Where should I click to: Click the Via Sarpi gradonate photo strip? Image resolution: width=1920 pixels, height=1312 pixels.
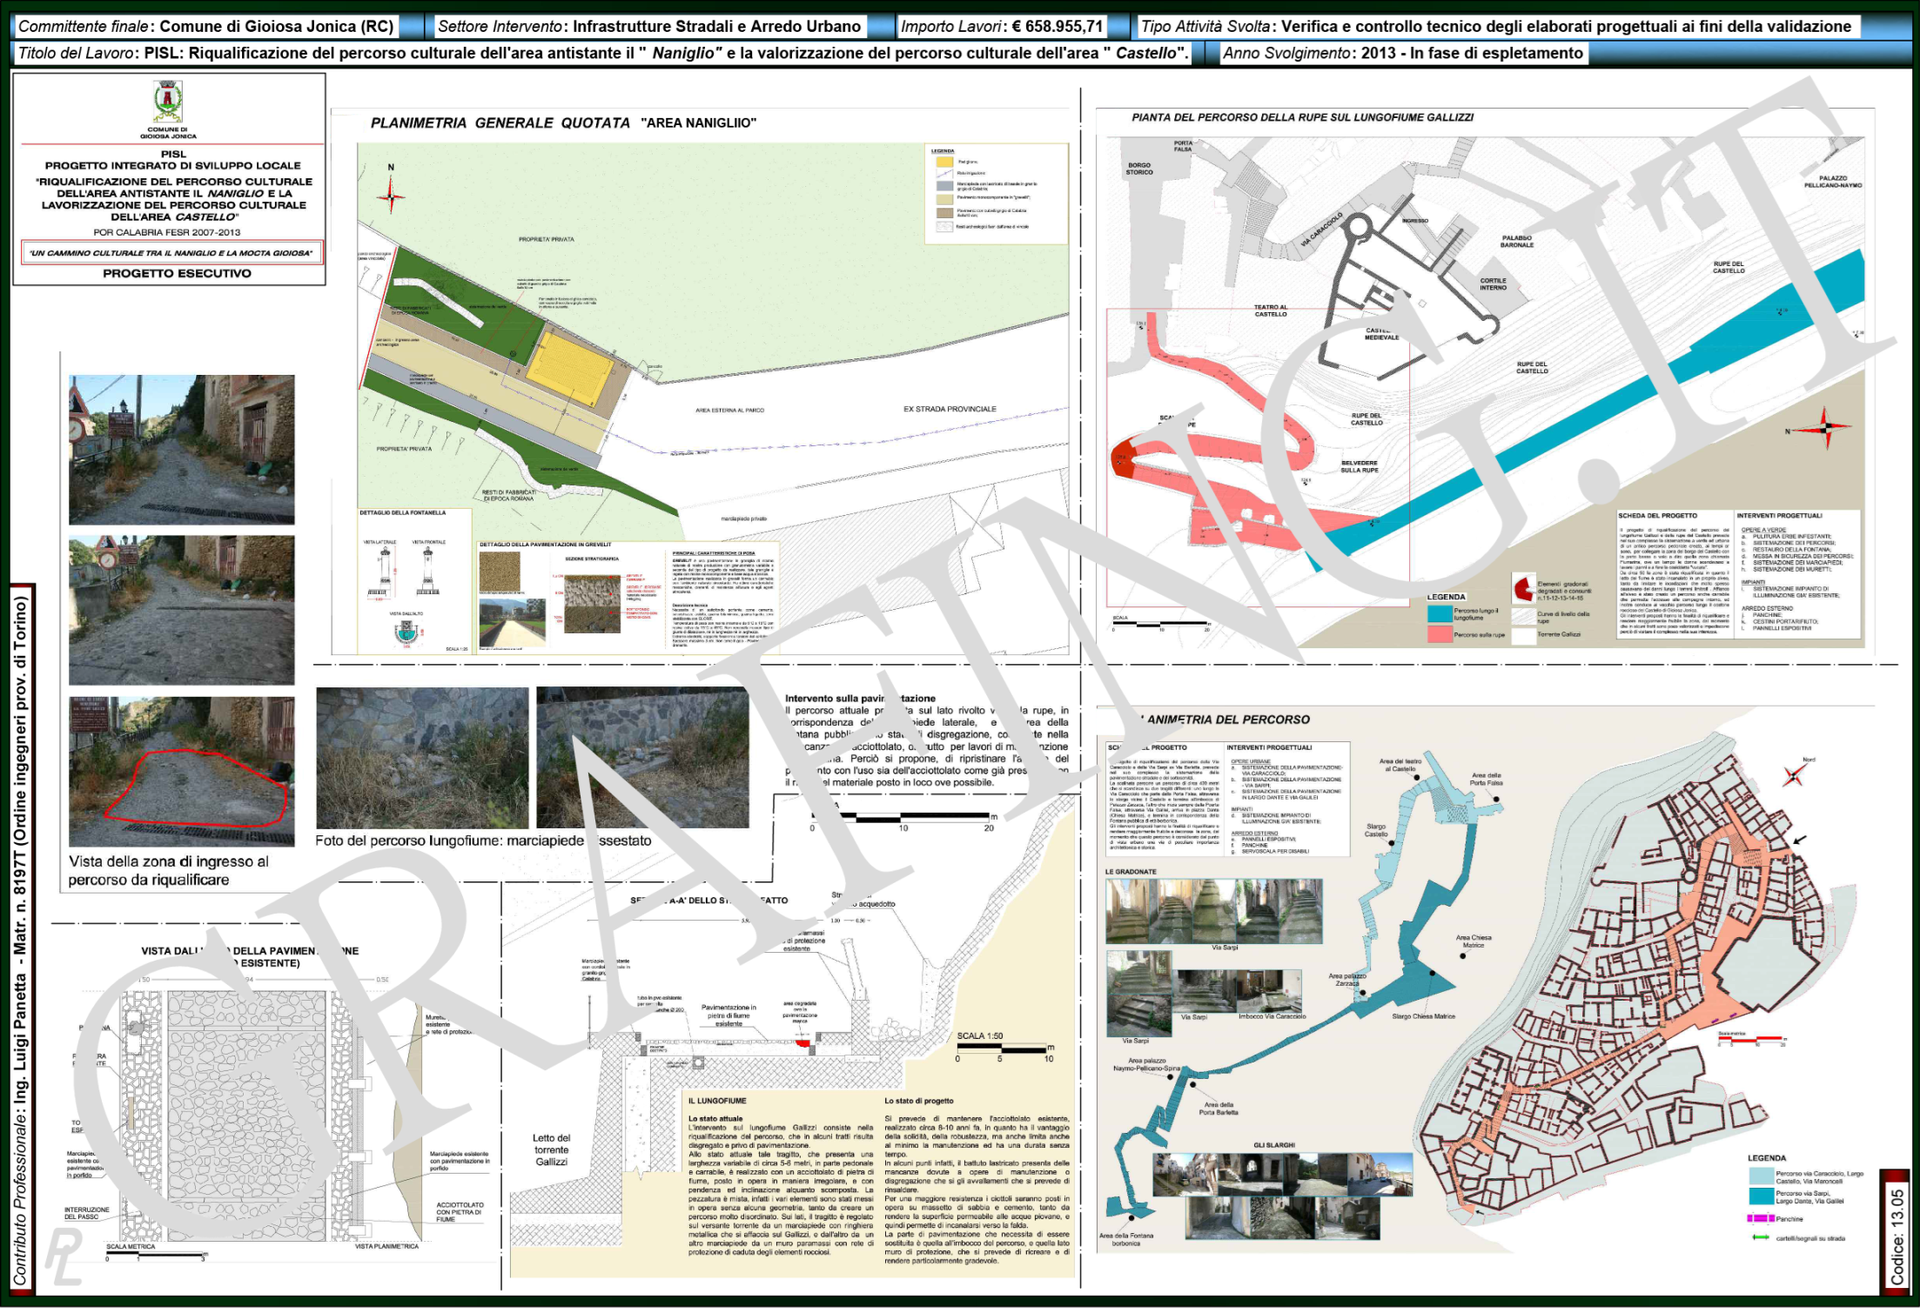tap(1213, 911)
